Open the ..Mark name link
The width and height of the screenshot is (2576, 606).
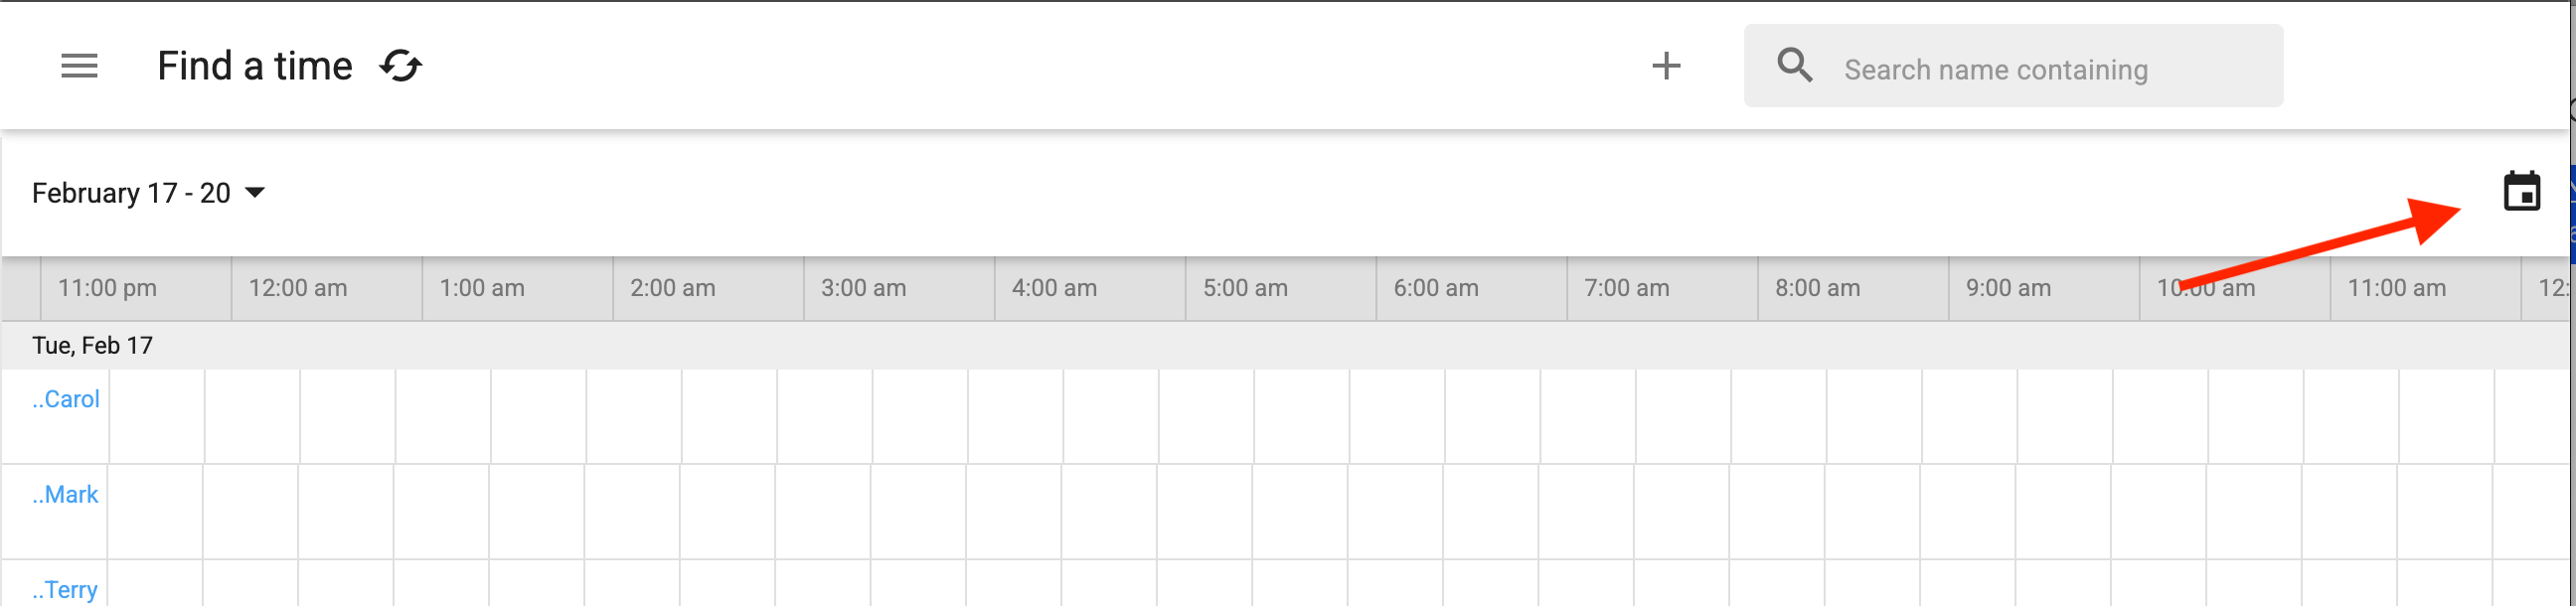coord(66,494)
